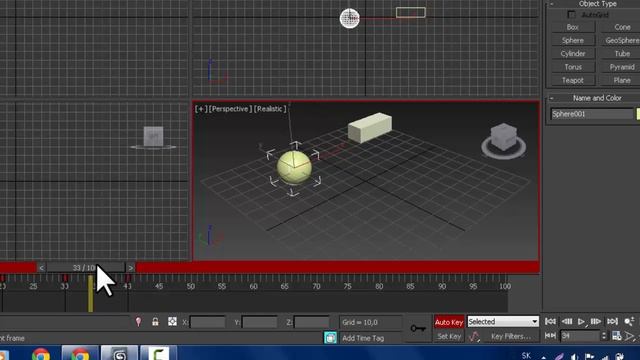Image resolution: width=640 pixels, height=360 pixels.
Task: Click the ViewCube in the Perspective viewport
Action: [x=503, y=141]
